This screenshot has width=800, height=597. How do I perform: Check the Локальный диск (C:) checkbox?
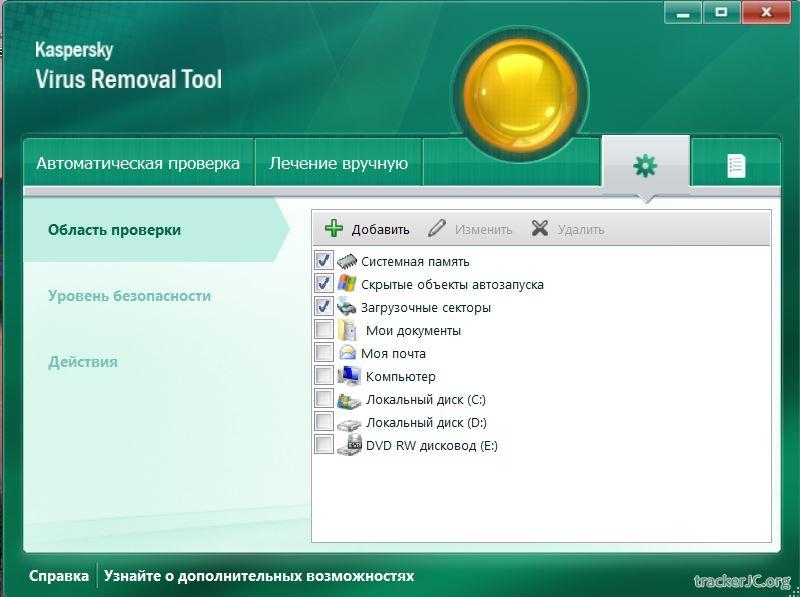pos(324,399)
